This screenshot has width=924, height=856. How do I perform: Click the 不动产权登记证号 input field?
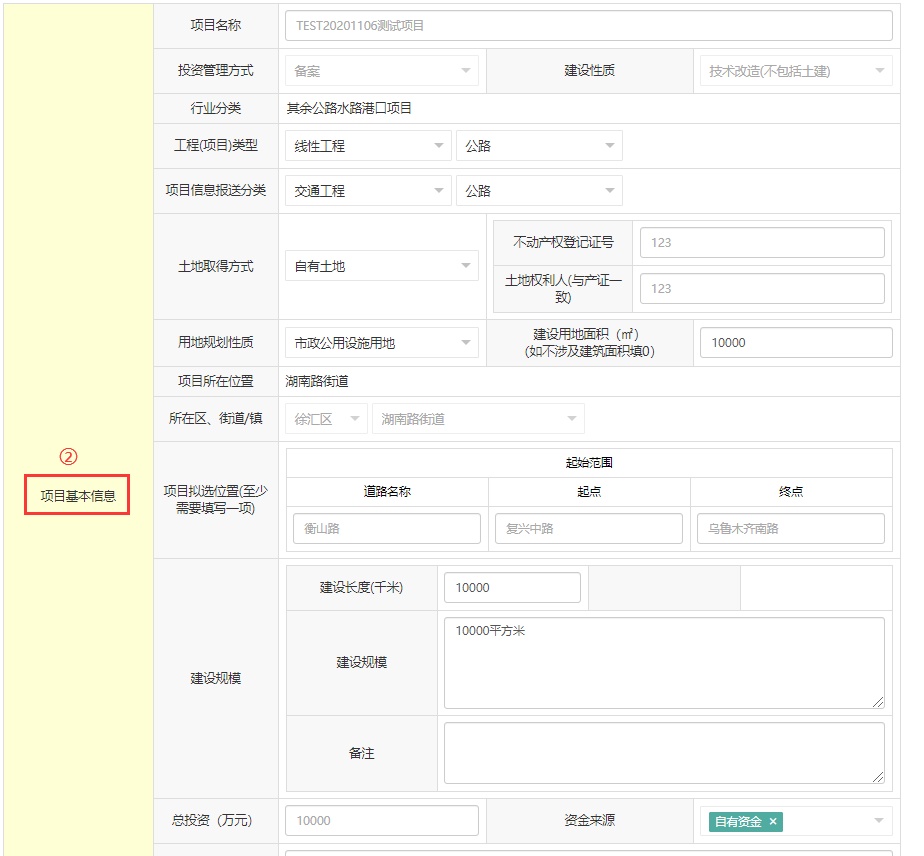(x=762, y=242)
